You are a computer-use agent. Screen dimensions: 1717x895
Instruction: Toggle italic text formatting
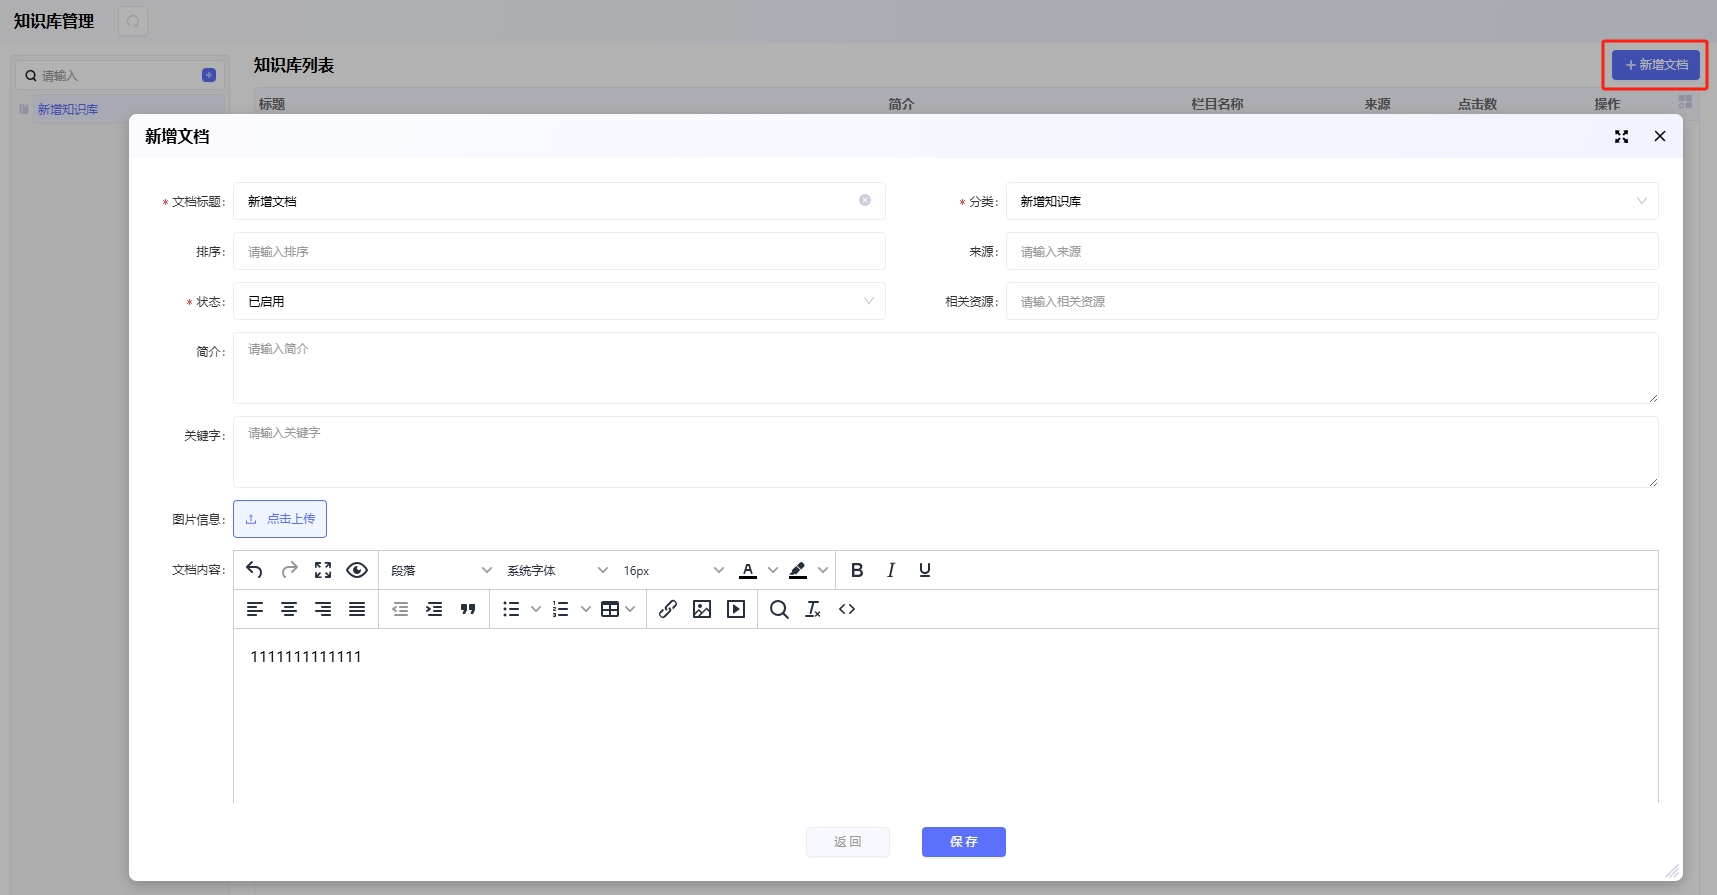pyautogui.click(x=891, y=570)
